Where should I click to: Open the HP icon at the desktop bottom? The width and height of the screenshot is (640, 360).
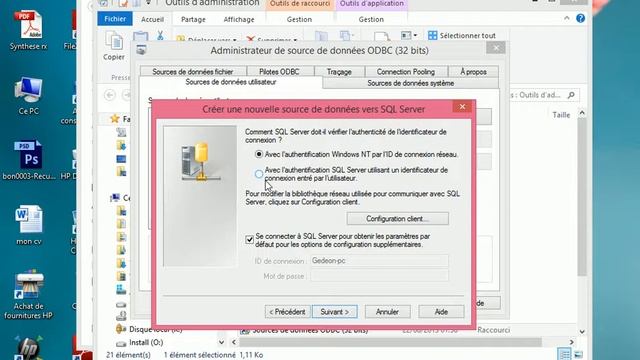pyautogui.click(x=29, y=348)
